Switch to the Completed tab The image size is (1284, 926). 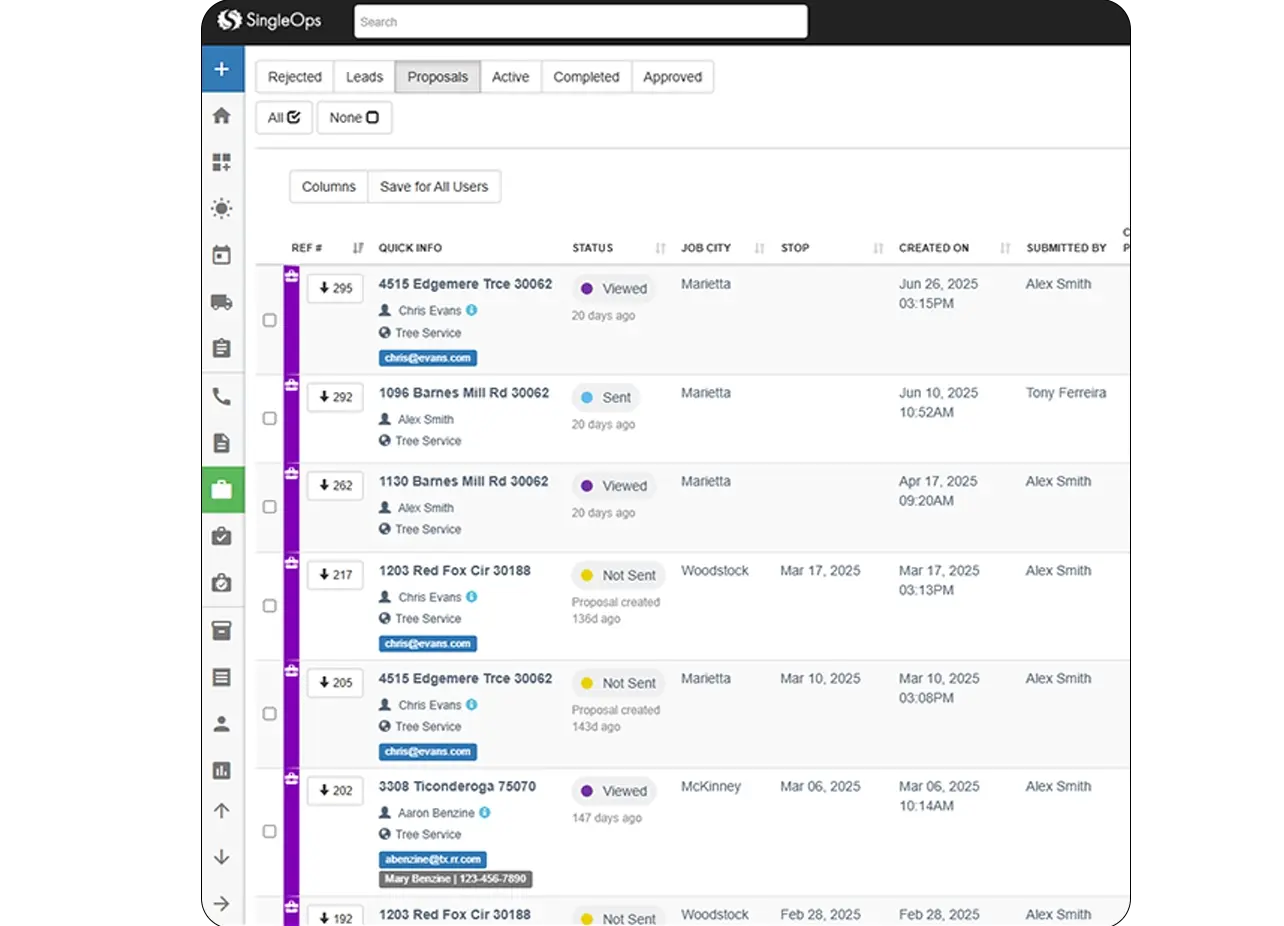click(x=586, y=77)
